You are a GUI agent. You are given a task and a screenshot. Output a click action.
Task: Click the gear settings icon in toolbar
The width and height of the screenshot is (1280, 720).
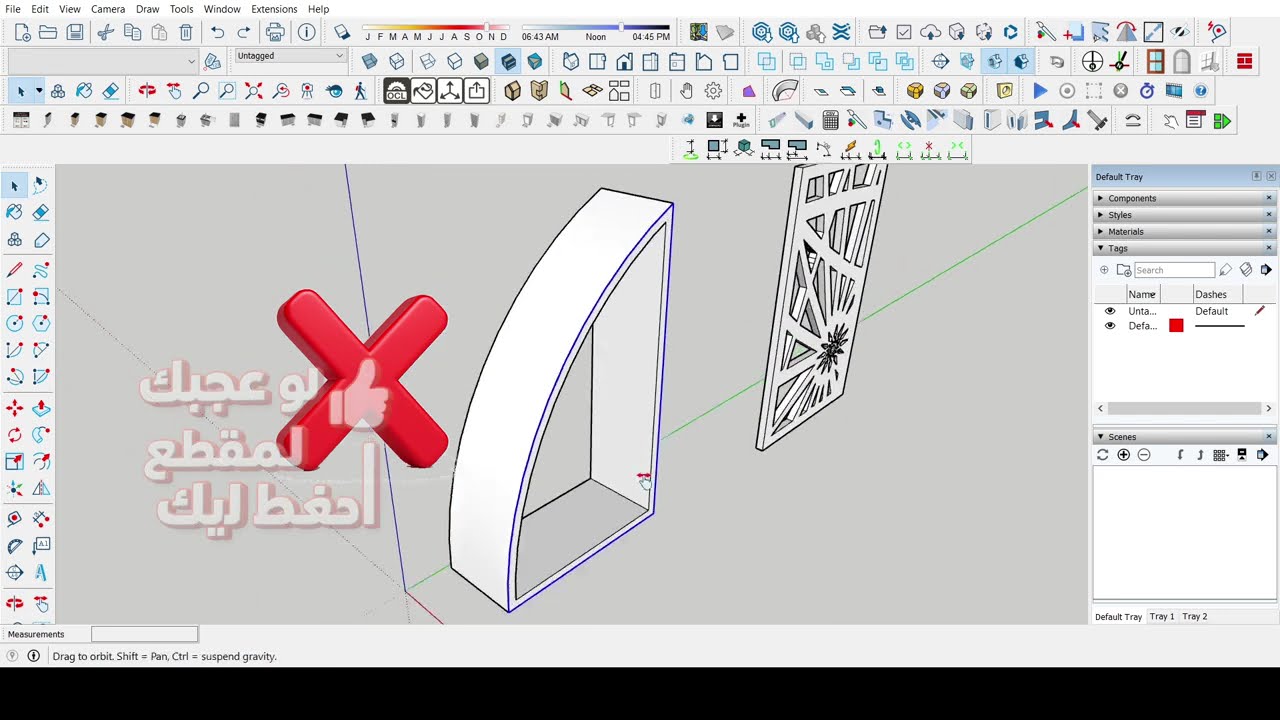point(713,91)
